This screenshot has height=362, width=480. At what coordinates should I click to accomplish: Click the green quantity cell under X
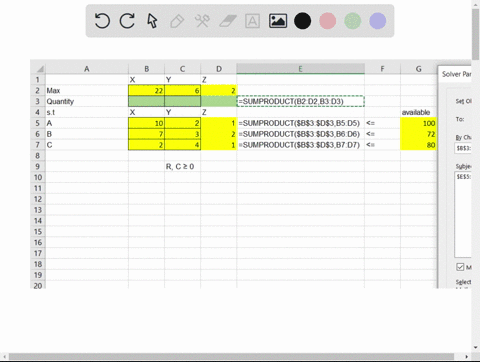(146, 101)
